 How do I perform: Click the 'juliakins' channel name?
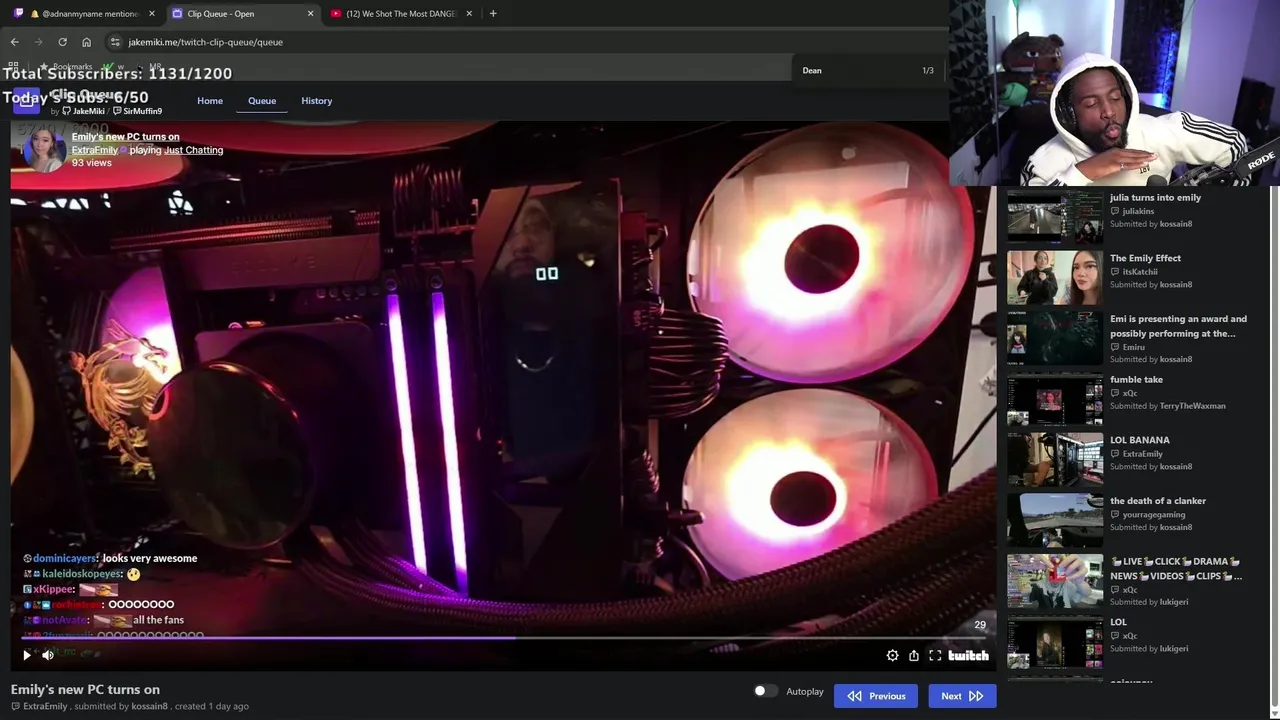(x=1138, y=212)
